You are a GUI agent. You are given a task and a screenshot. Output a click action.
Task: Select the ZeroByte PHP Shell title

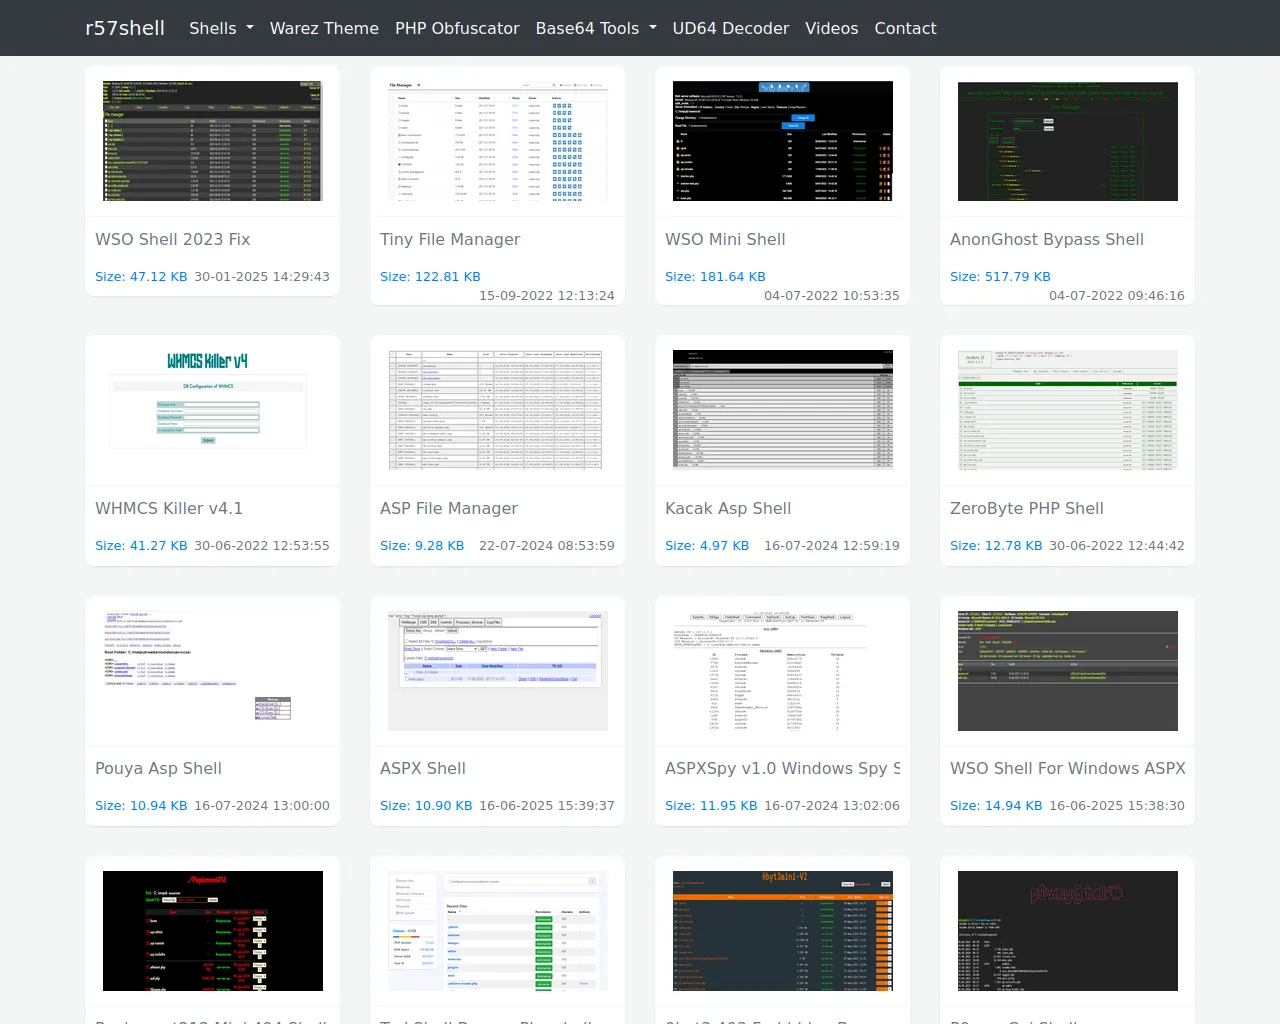point(1027,508)
